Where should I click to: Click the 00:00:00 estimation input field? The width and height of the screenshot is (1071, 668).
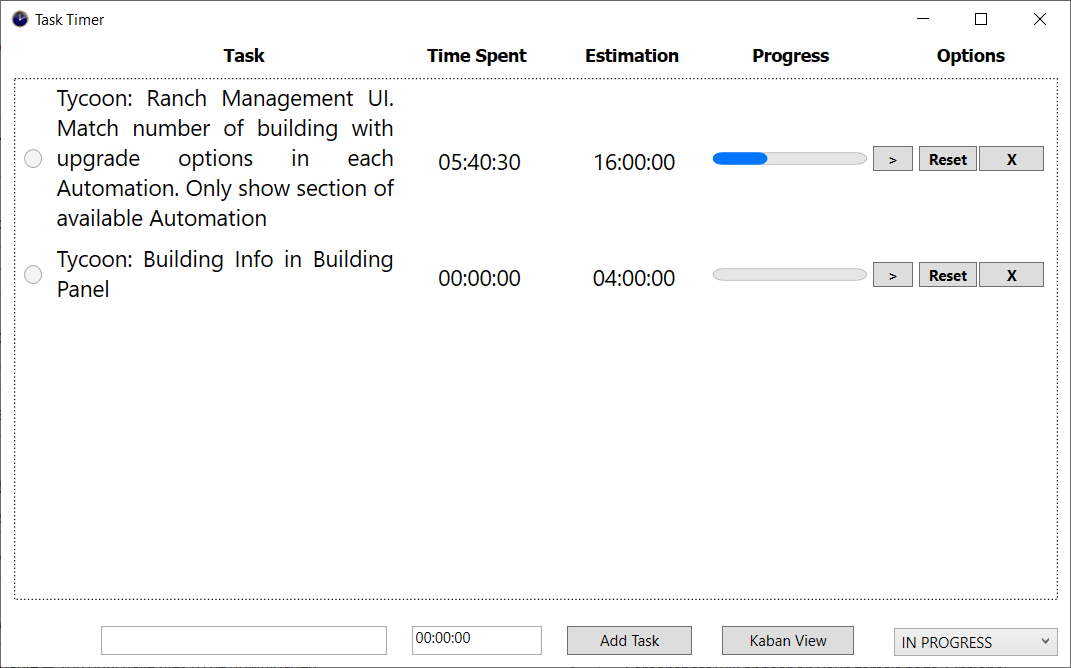(x=476, y=640)
